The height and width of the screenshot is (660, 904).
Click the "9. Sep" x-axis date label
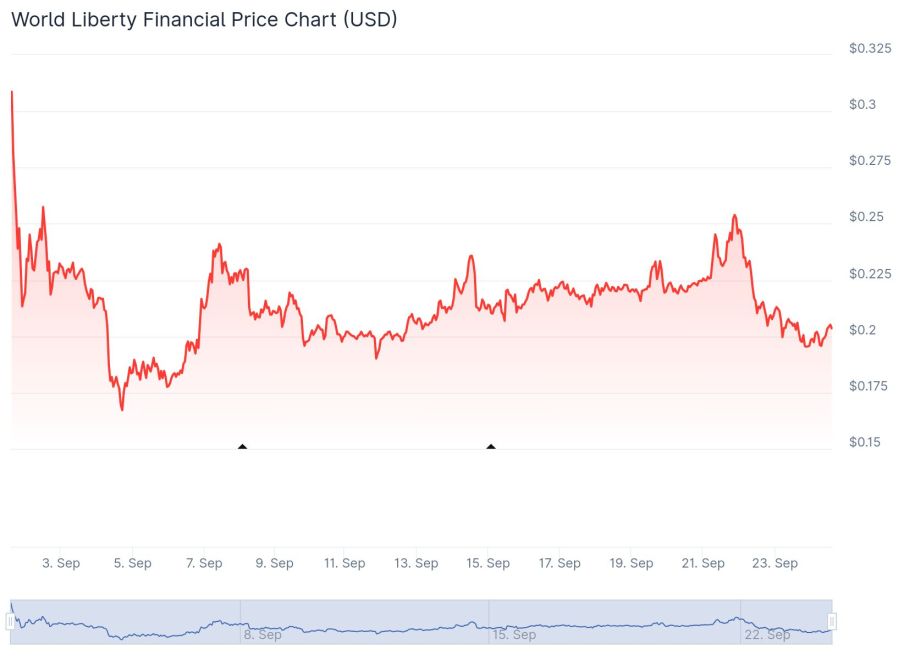pyautogui.click(x=274, y=563)
